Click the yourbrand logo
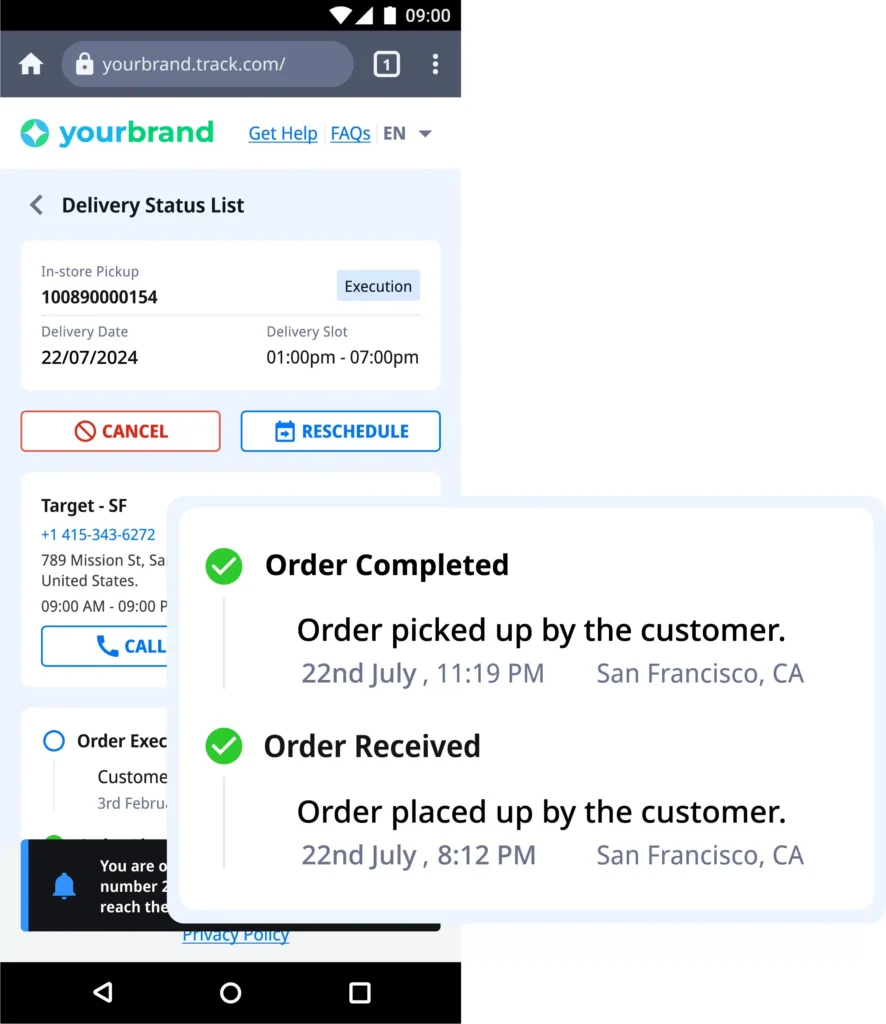This screenshot has width=886, height=1024. click(117, 133)
